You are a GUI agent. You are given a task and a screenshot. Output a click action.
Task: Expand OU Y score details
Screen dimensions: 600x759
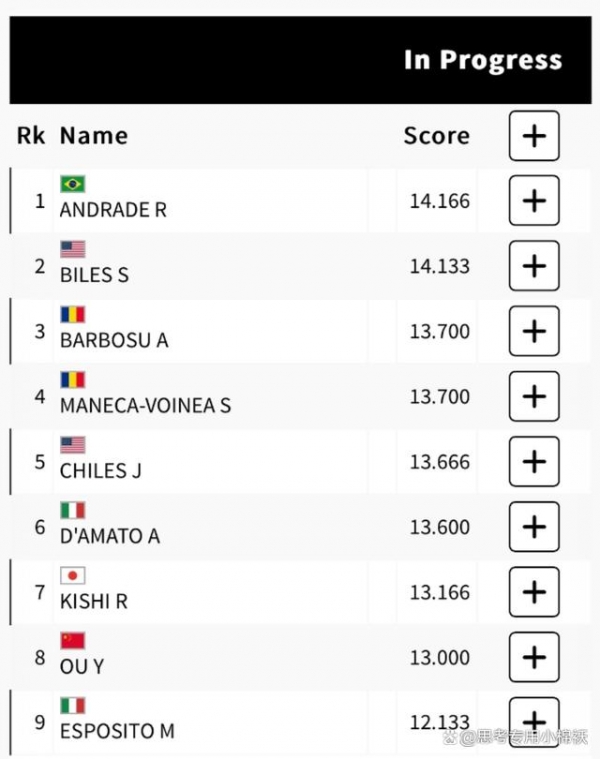(534, 657)
